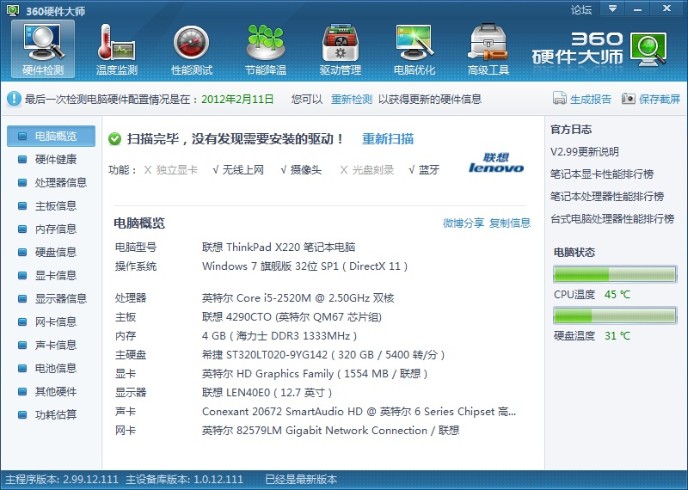Click the 4290CTO motherboard text
688x490 pixels.
(292, 317)
